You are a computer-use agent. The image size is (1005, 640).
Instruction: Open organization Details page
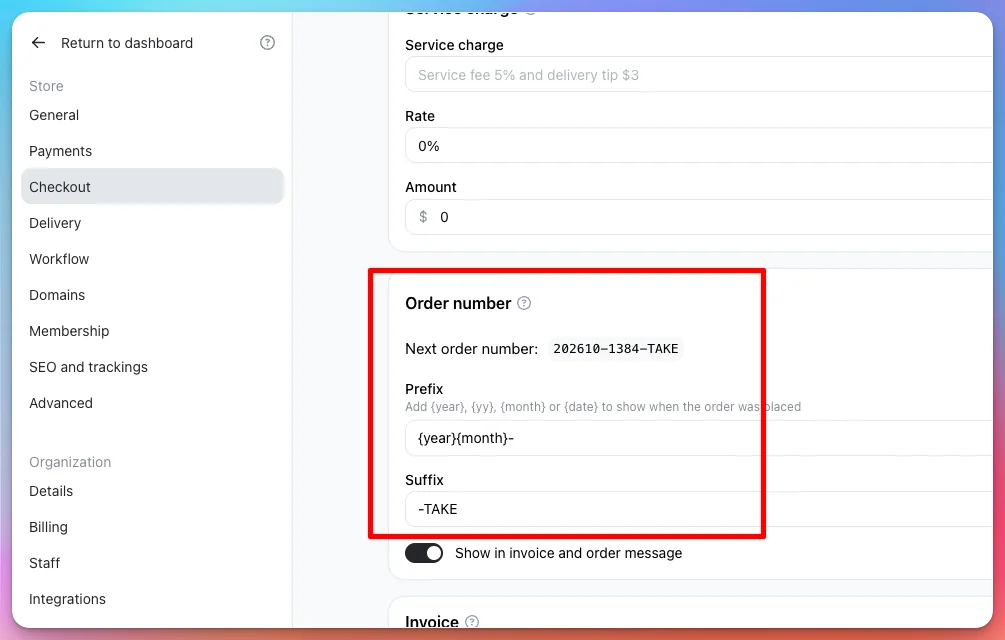(x=51, y=491)
